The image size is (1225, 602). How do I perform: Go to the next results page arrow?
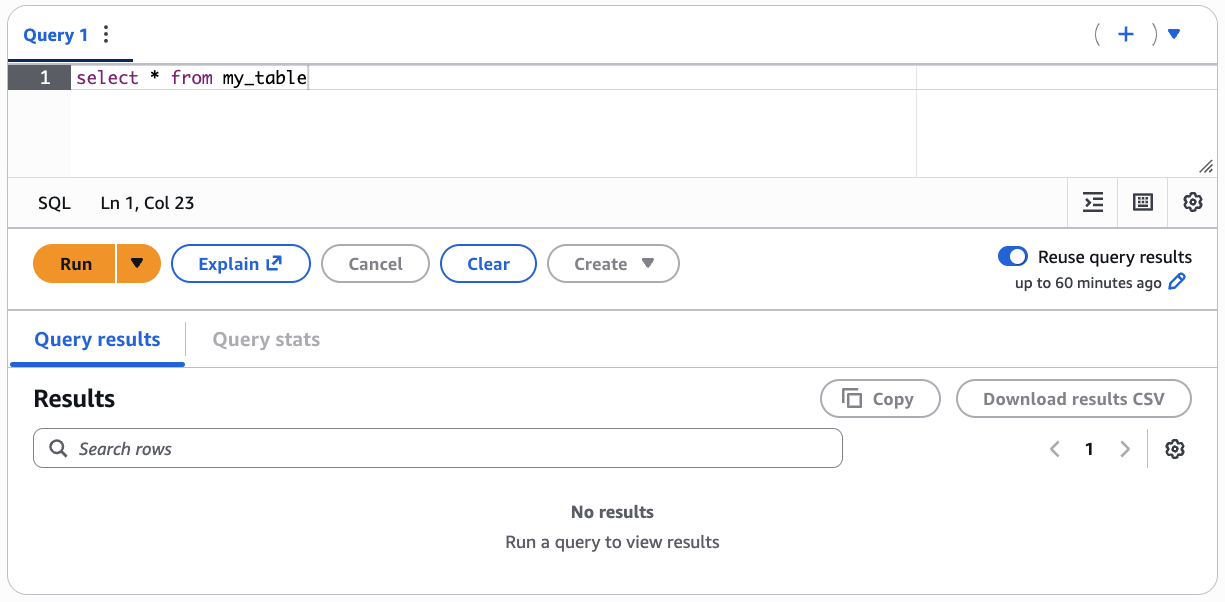pyautogui.click(x=1125, y=448)
